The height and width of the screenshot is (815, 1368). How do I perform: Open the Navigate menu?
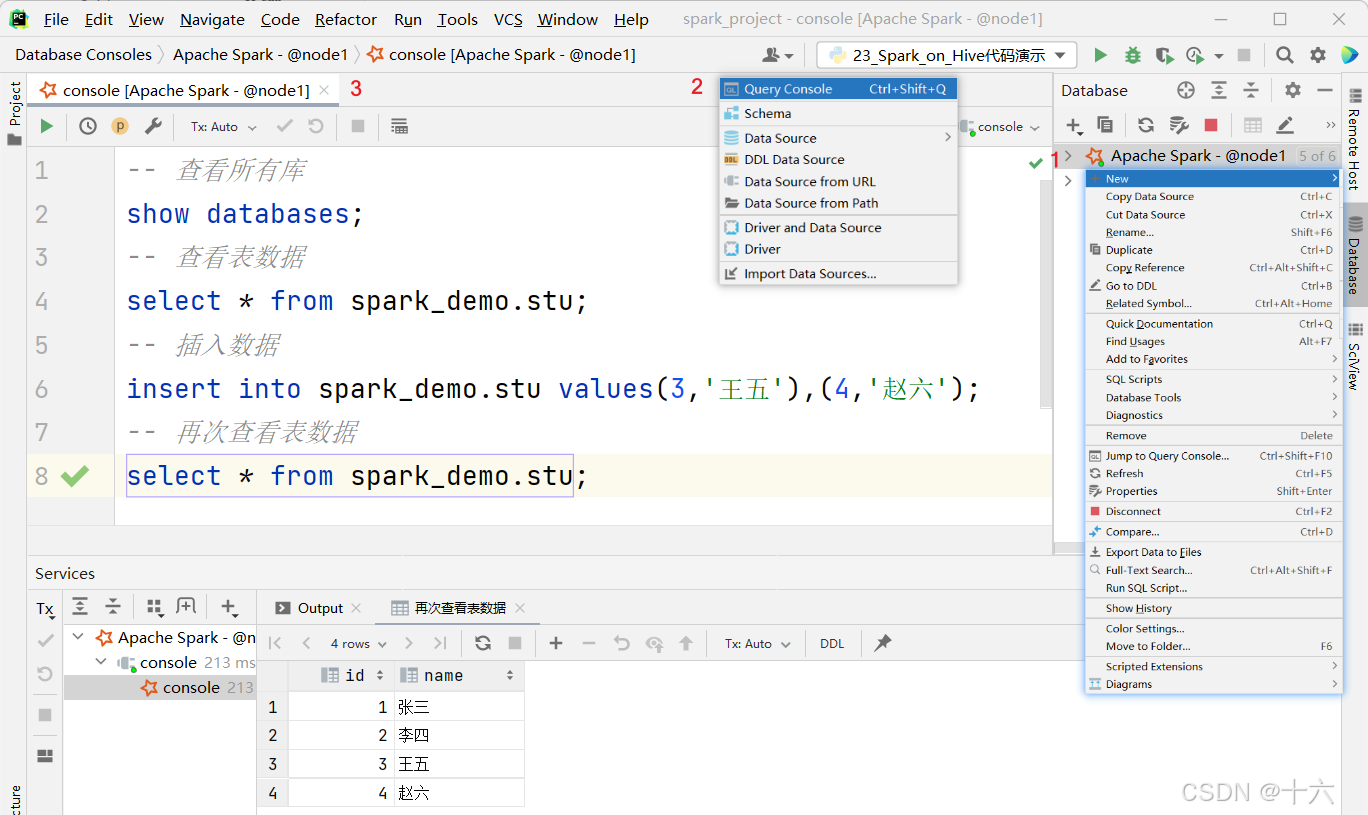[x=212, y=19]
